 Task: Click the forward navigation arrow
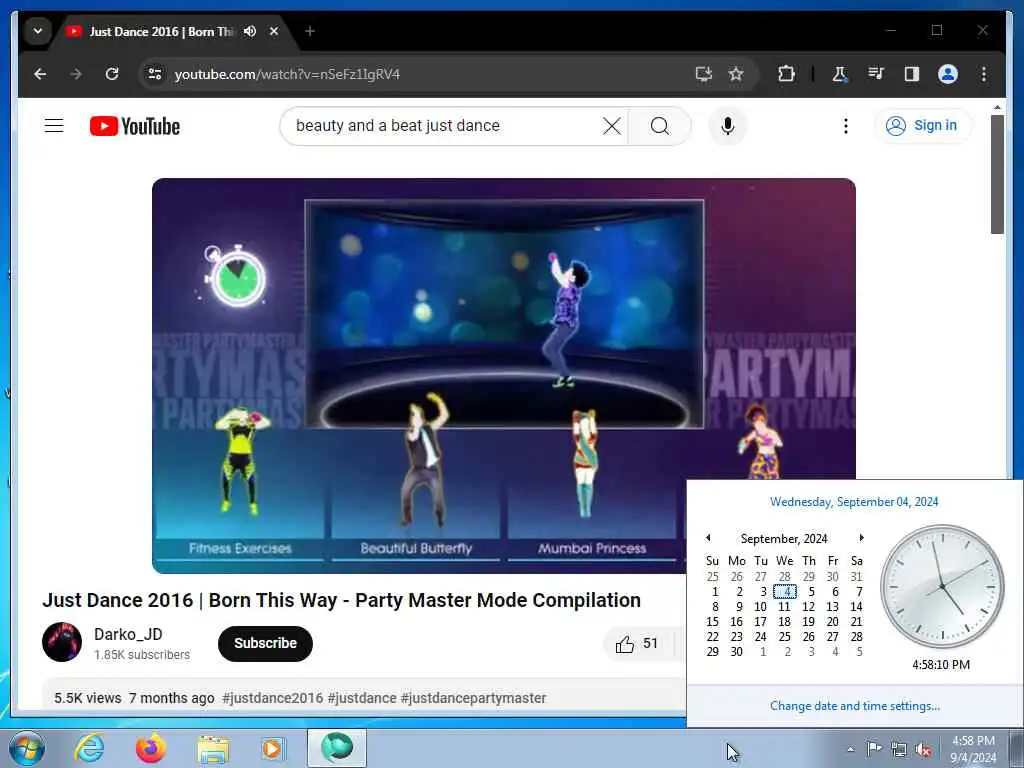(x=76, y=74)
